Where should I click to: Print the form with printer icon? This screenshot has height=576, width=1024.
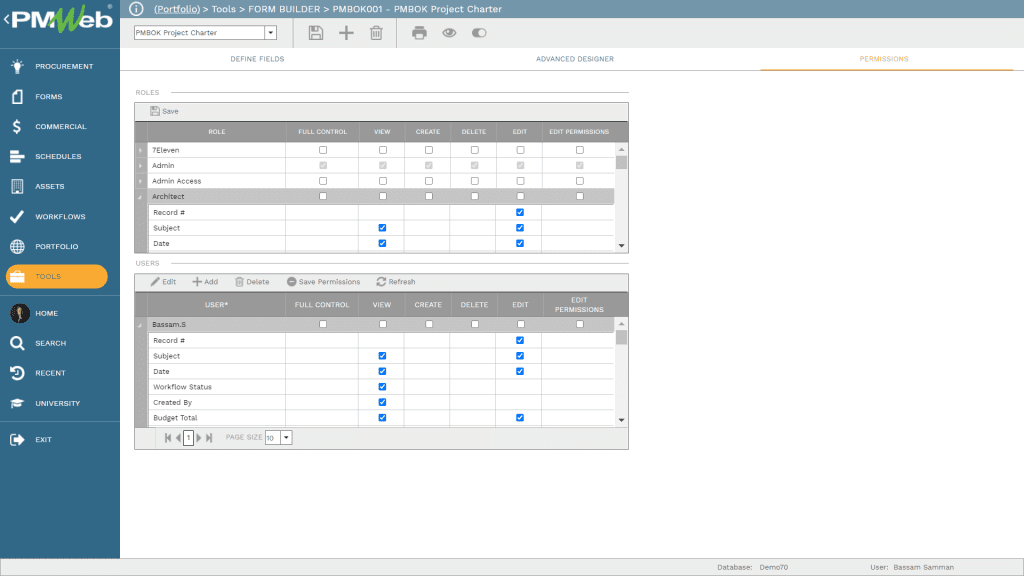coord(419,33)
